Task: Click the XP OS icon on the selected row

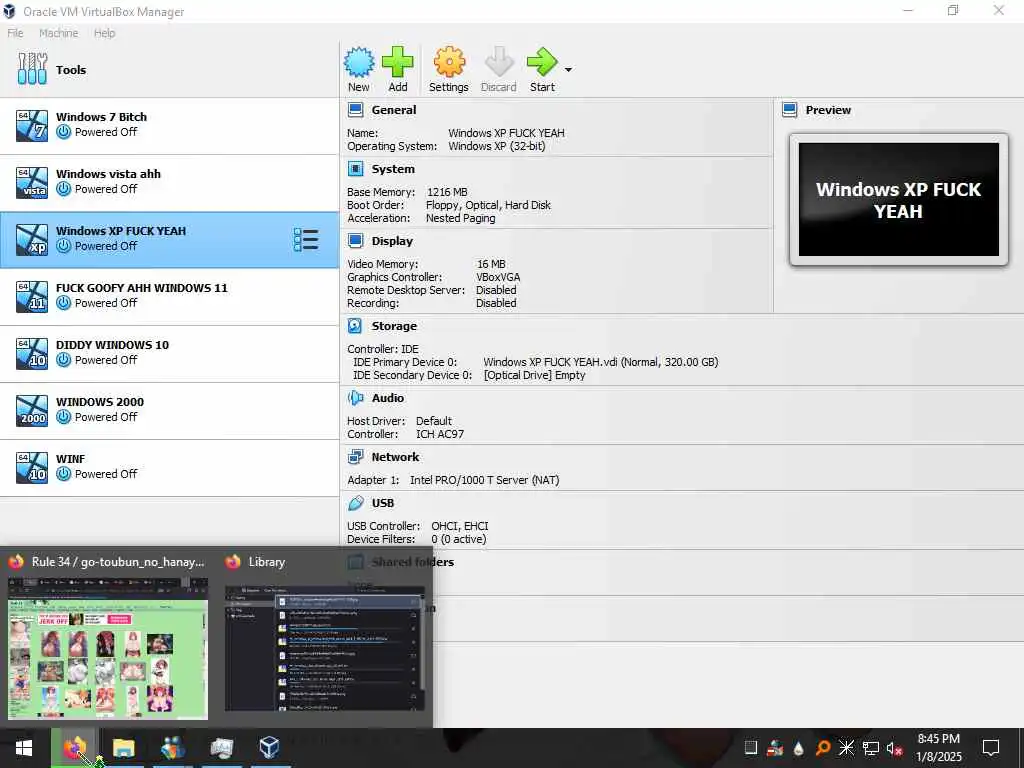Action: point(32,240)
